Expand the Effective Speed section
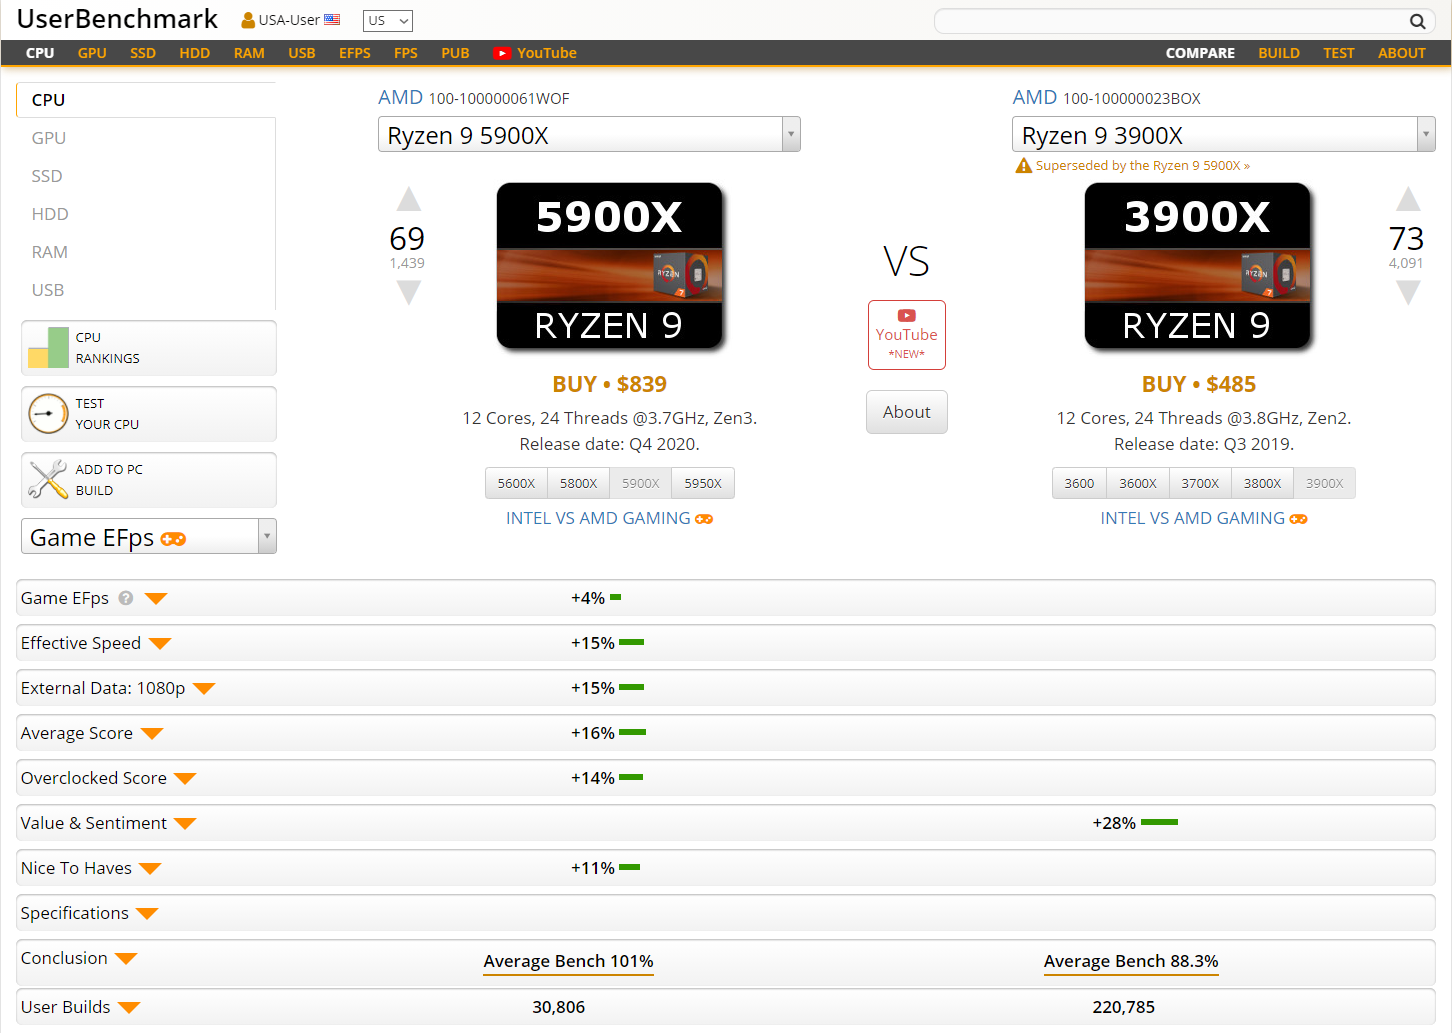 coord(160,643)
